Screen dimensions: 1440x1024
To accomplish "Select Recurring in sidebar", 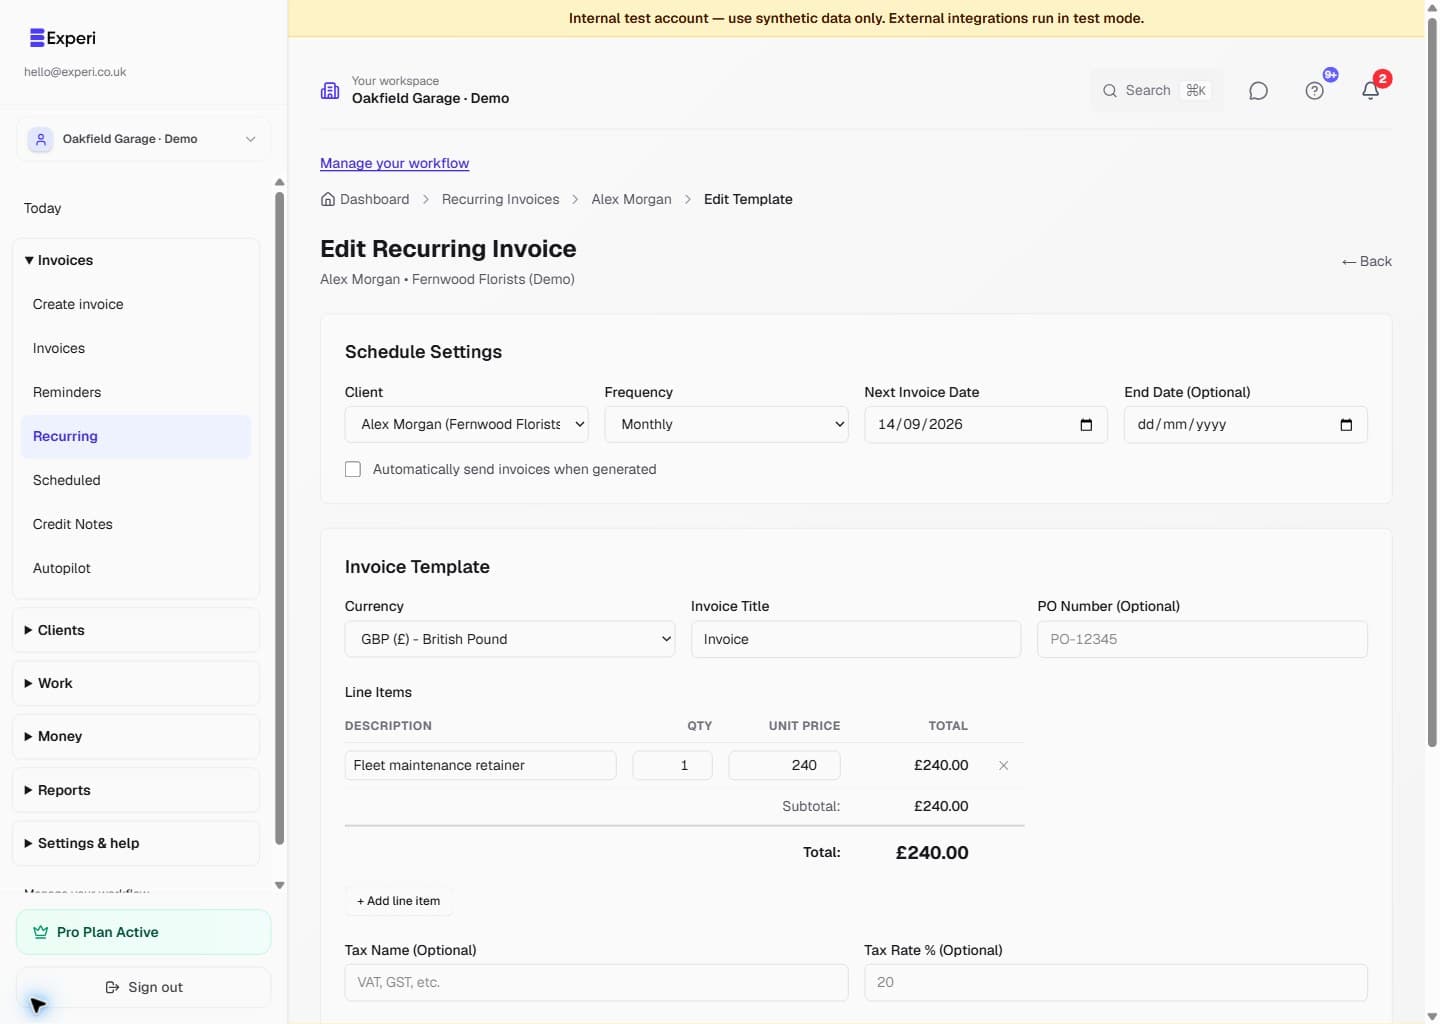I will coord(136,436).
